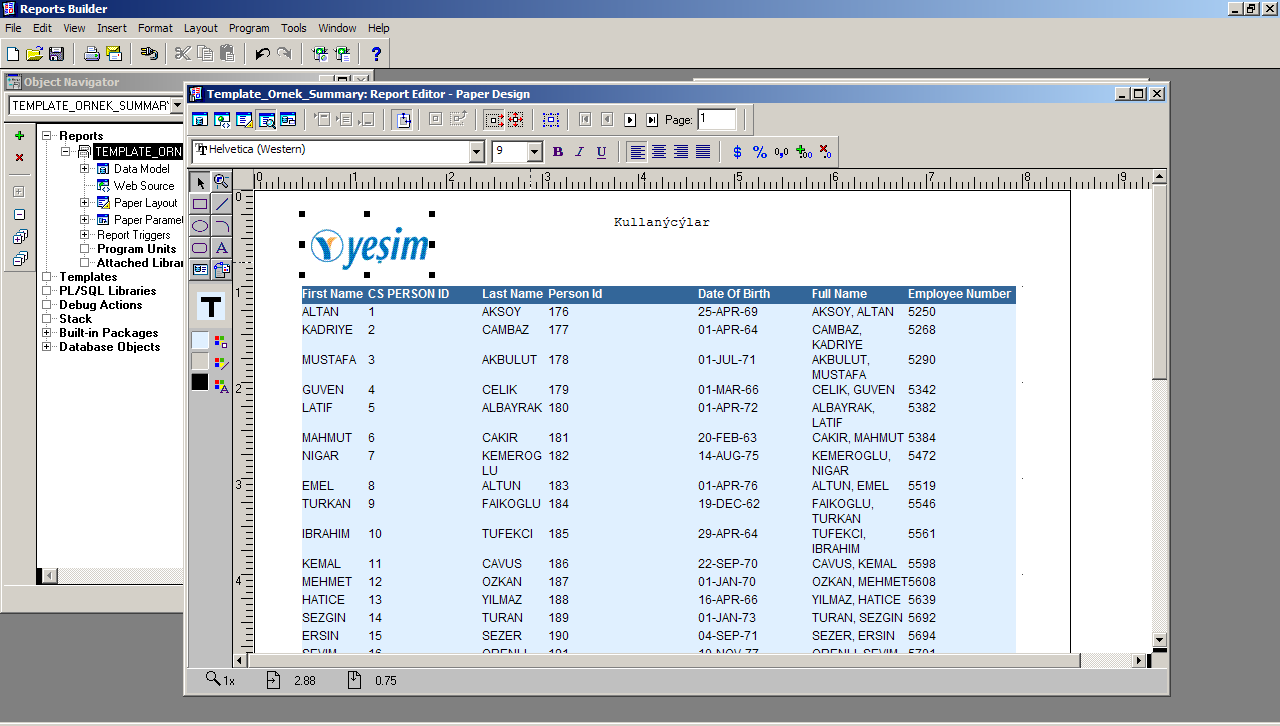Click the Help question mark button
The height and width of the screenshot is (726, 1280).
[x=375, y=54]
